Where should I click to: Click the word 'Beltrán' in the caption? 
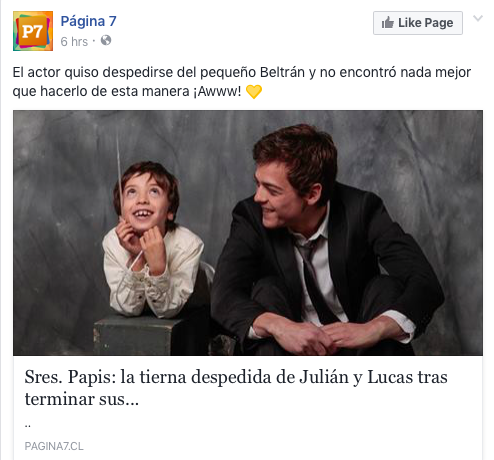282,72
